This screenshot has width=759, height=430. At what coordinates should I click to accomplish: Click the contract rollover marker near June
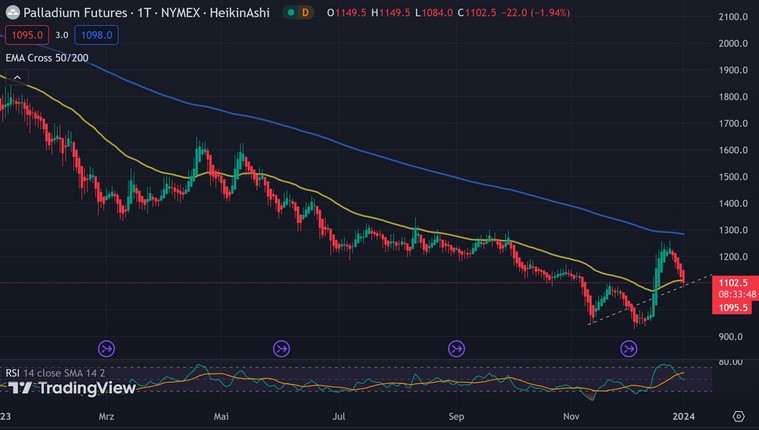coord(281,348)
